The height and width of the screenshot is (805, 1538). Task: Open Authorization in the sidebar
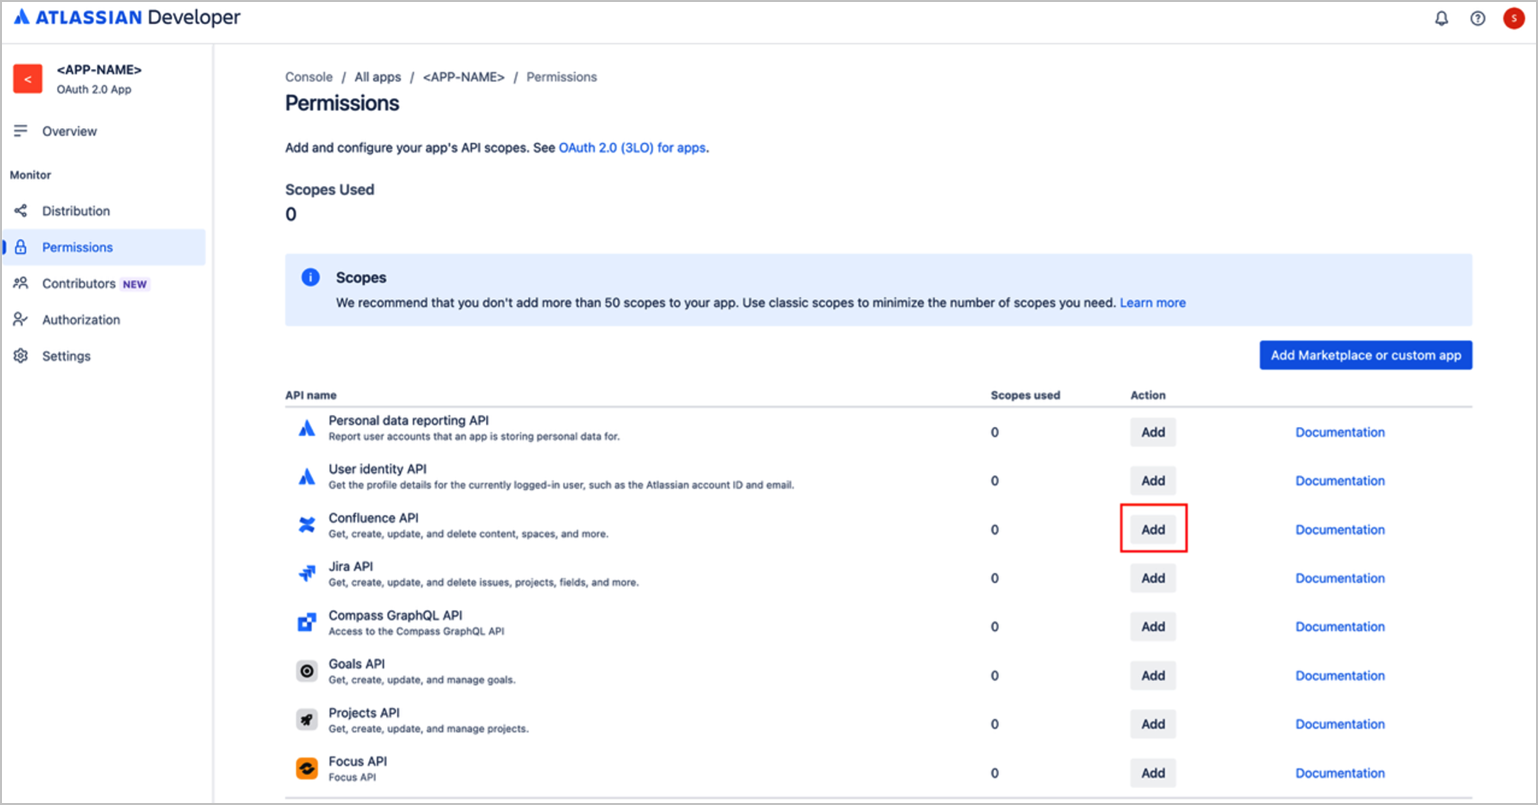point(104,320)
